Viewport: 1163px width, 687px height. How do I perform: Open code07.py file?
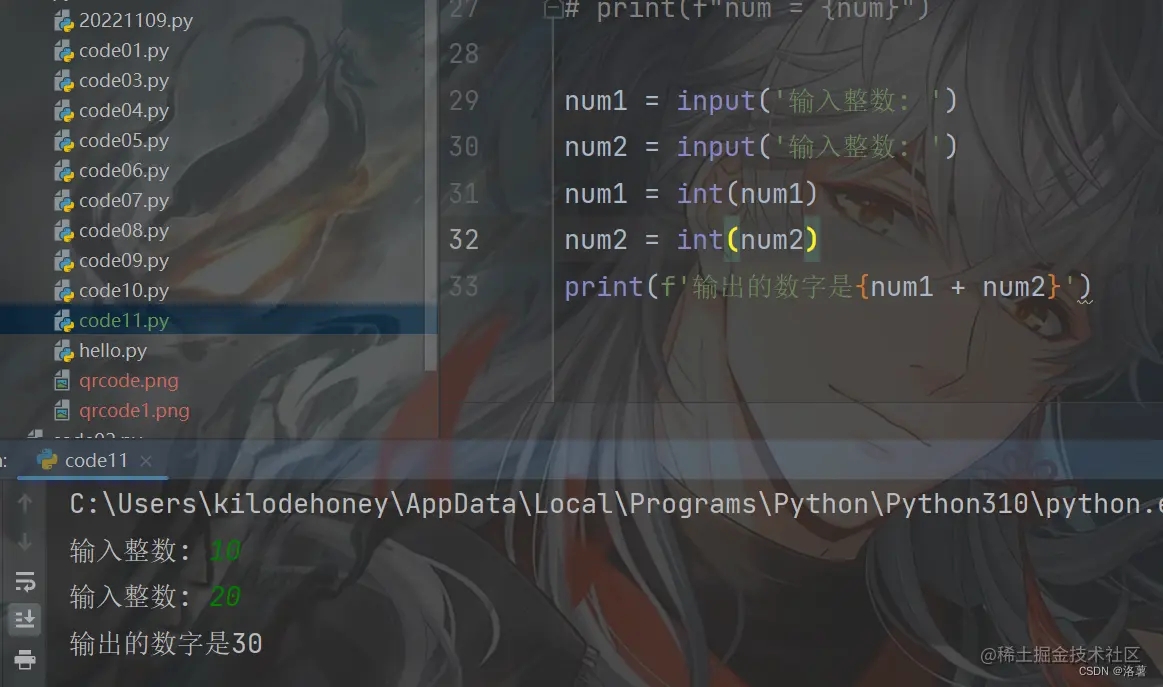[x=124, y=200]
